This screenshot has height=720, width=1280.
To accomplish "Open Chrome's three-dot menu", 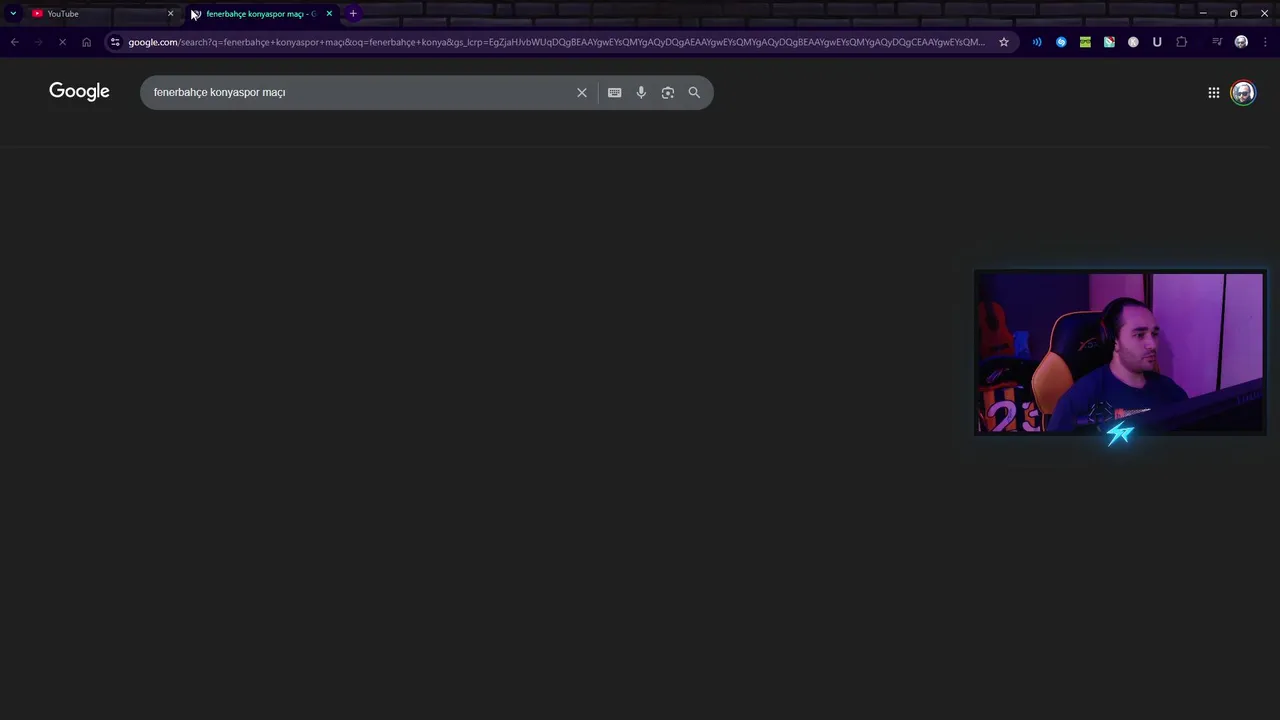I will [x=1266, y=42].
